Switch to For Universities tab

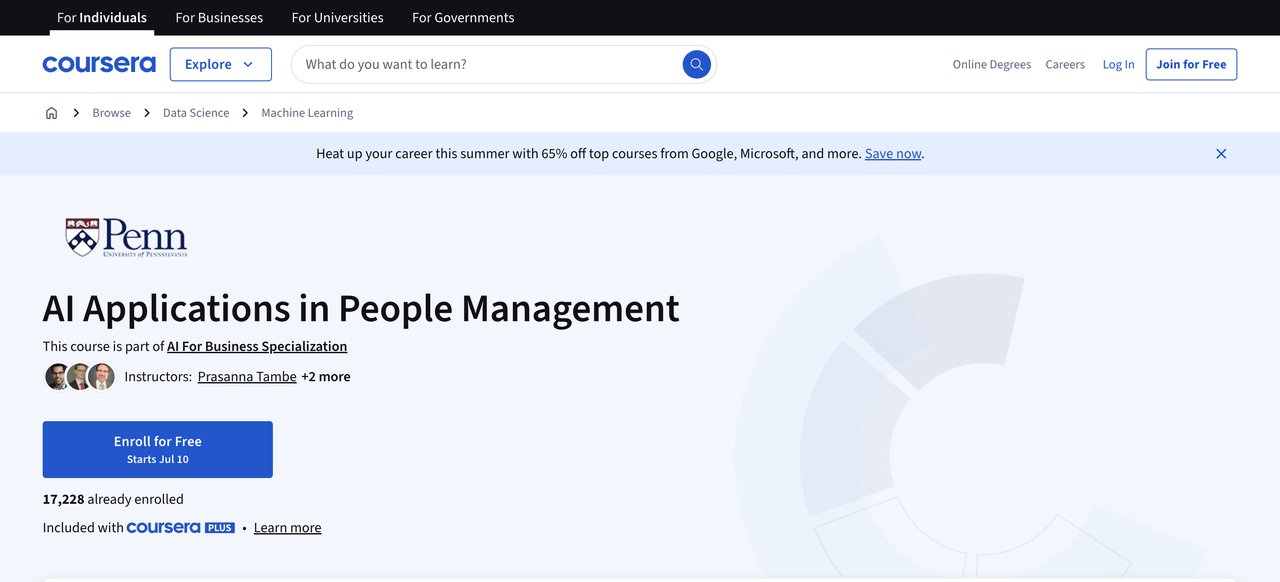(x=338, y=18)
